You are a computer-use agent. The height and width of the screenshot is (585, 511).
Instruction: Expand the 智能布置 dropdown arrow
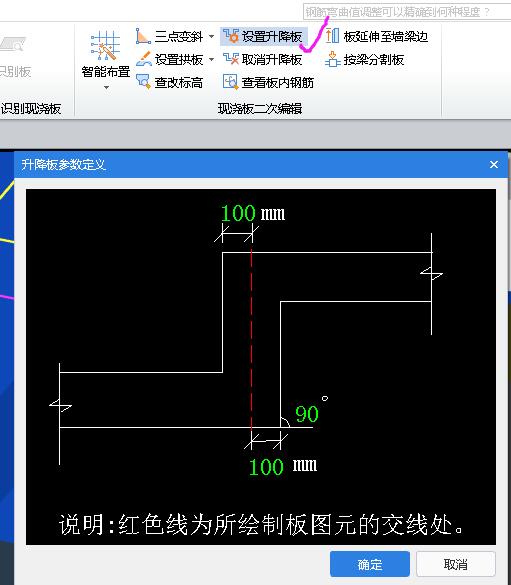106,88
